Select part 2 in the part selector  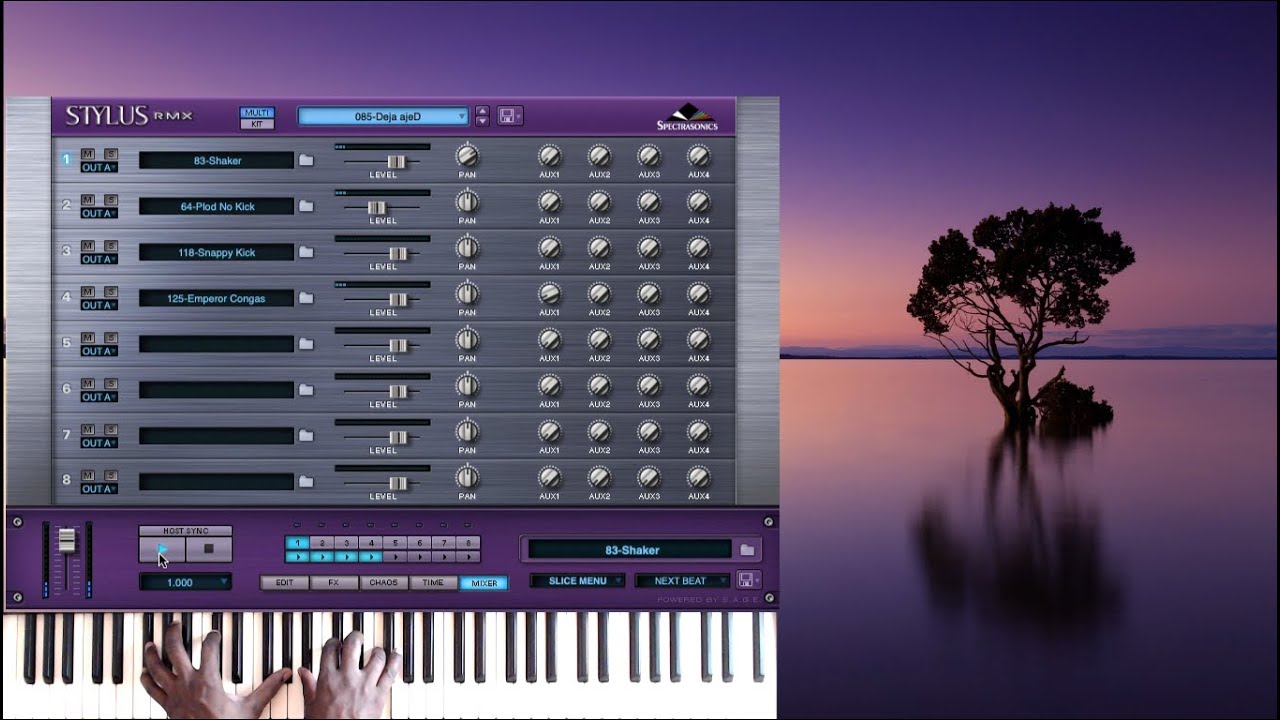[322, 543]
